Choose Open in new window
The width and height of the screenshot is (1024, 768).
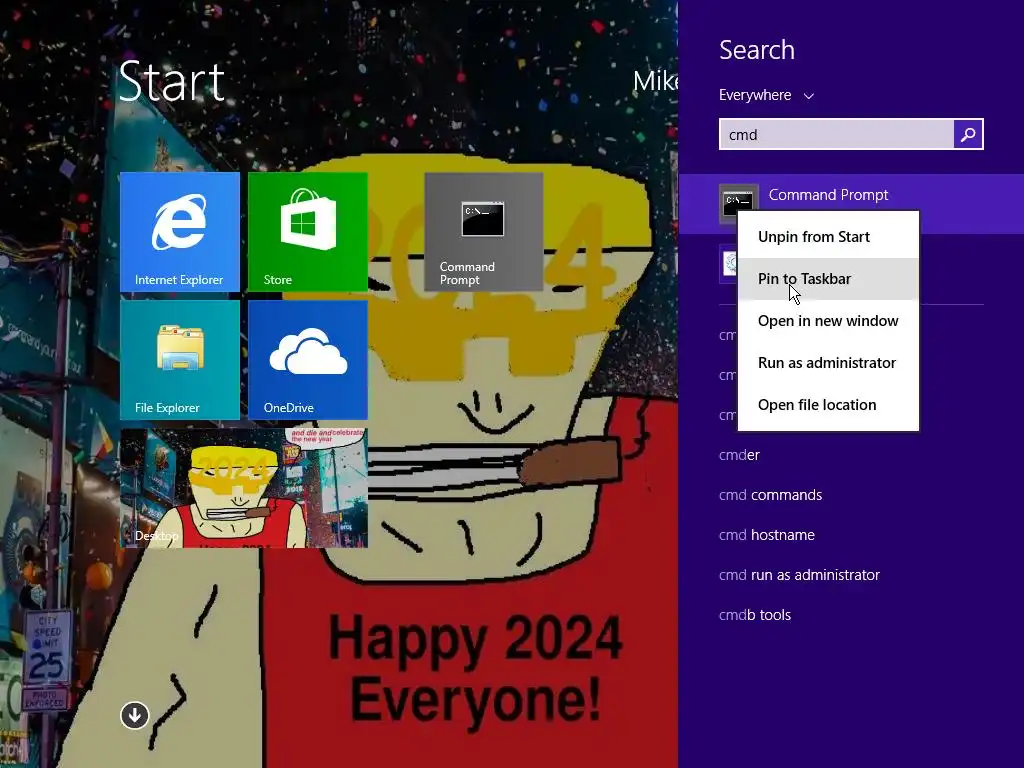(828, 321)
